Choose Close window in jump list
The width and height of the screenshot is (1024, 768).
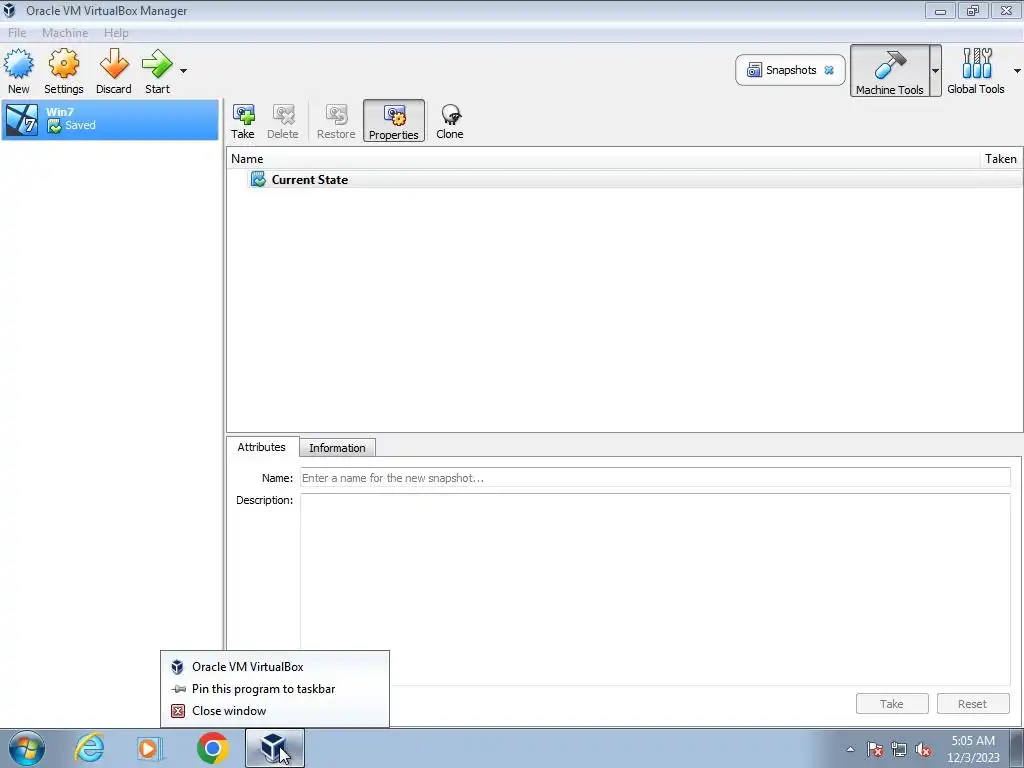pos(275,711)
